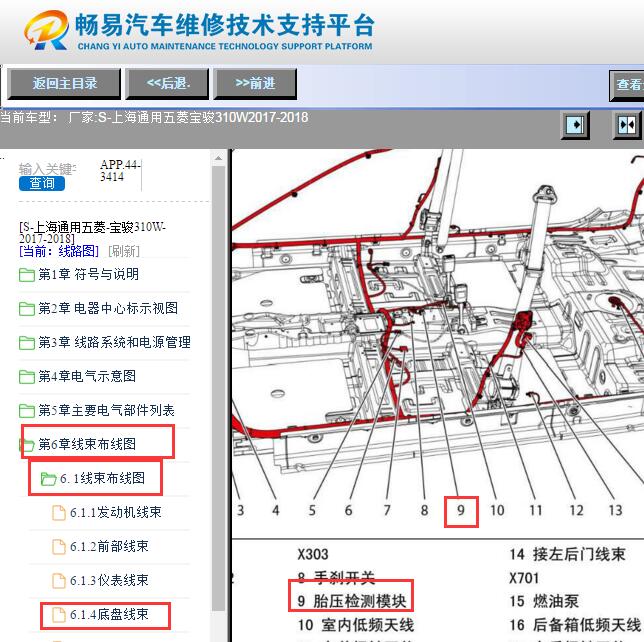
Task: Go back with the <<后退 button
Action: coord(168,84)
